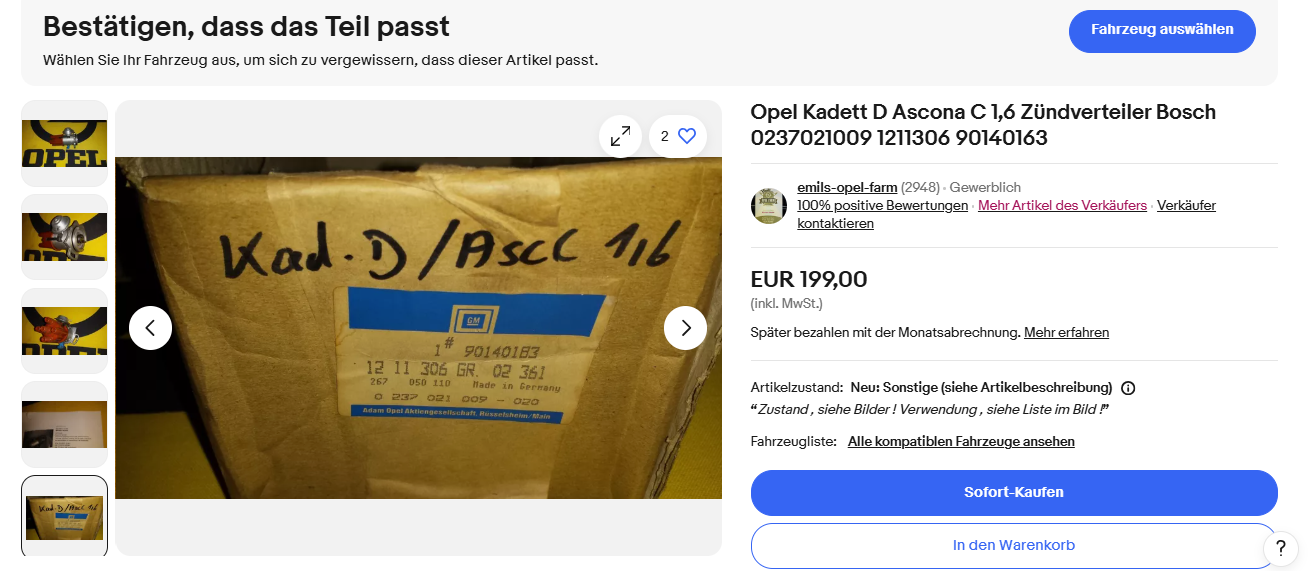Add item with In den Warenkorb

[1014, 546]
